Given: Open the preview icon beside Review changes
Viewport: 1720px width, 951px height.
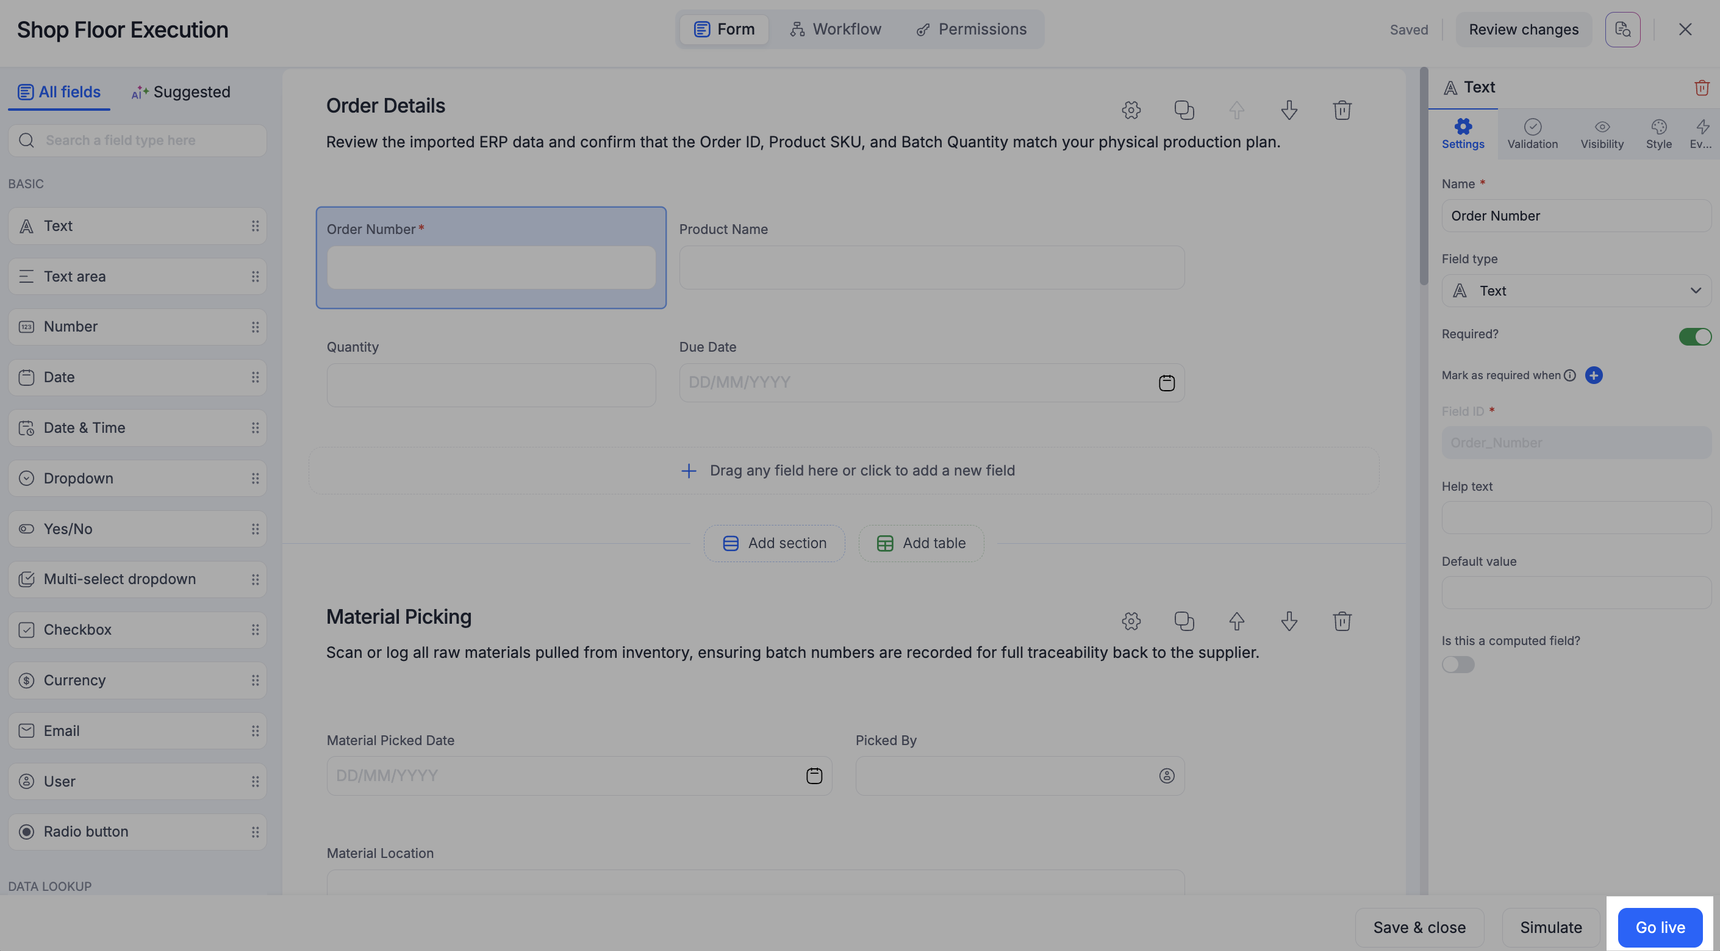Looking at the screenshot, I should click(x=1622, y=30).
